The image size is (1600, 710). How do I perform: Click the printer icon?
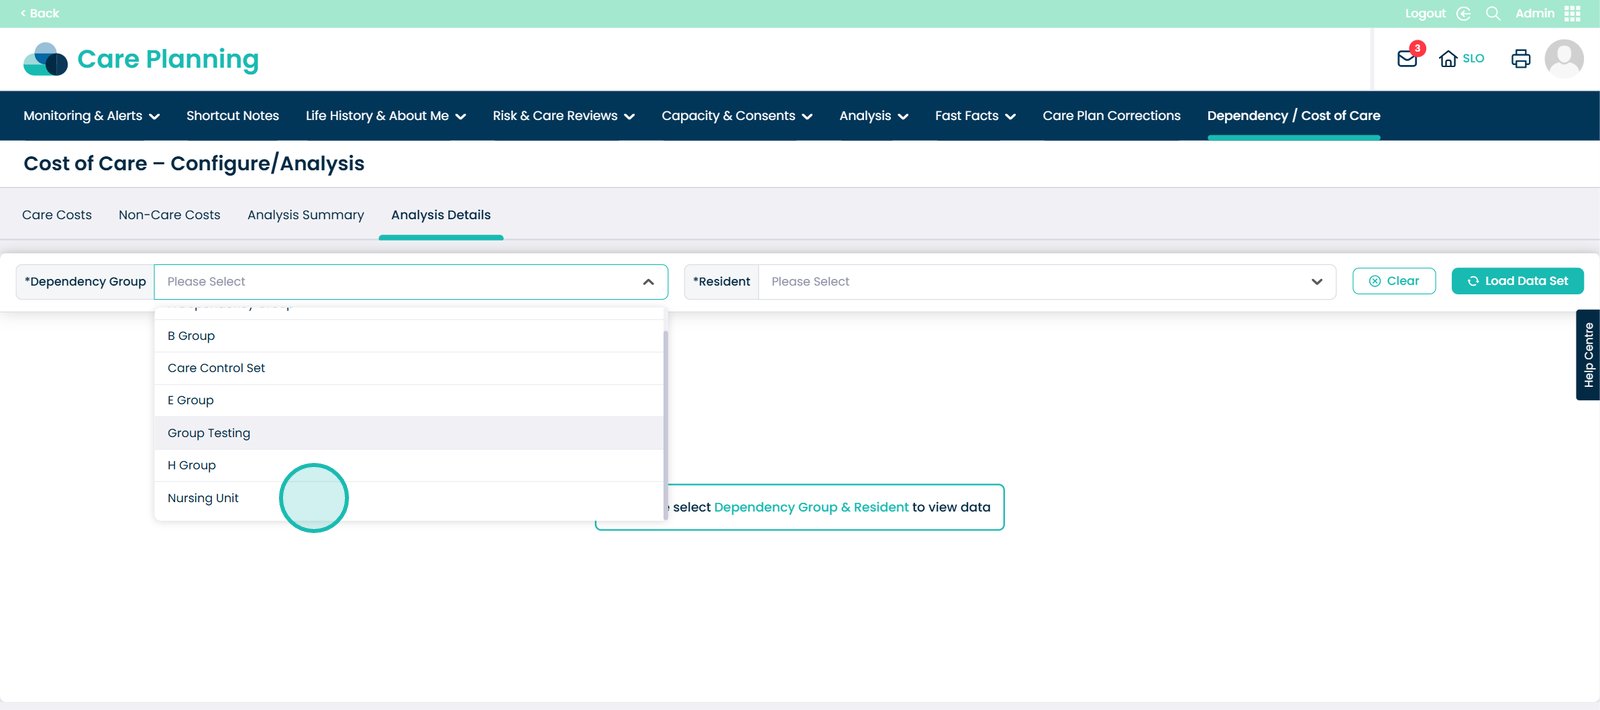coord(1520,59)
